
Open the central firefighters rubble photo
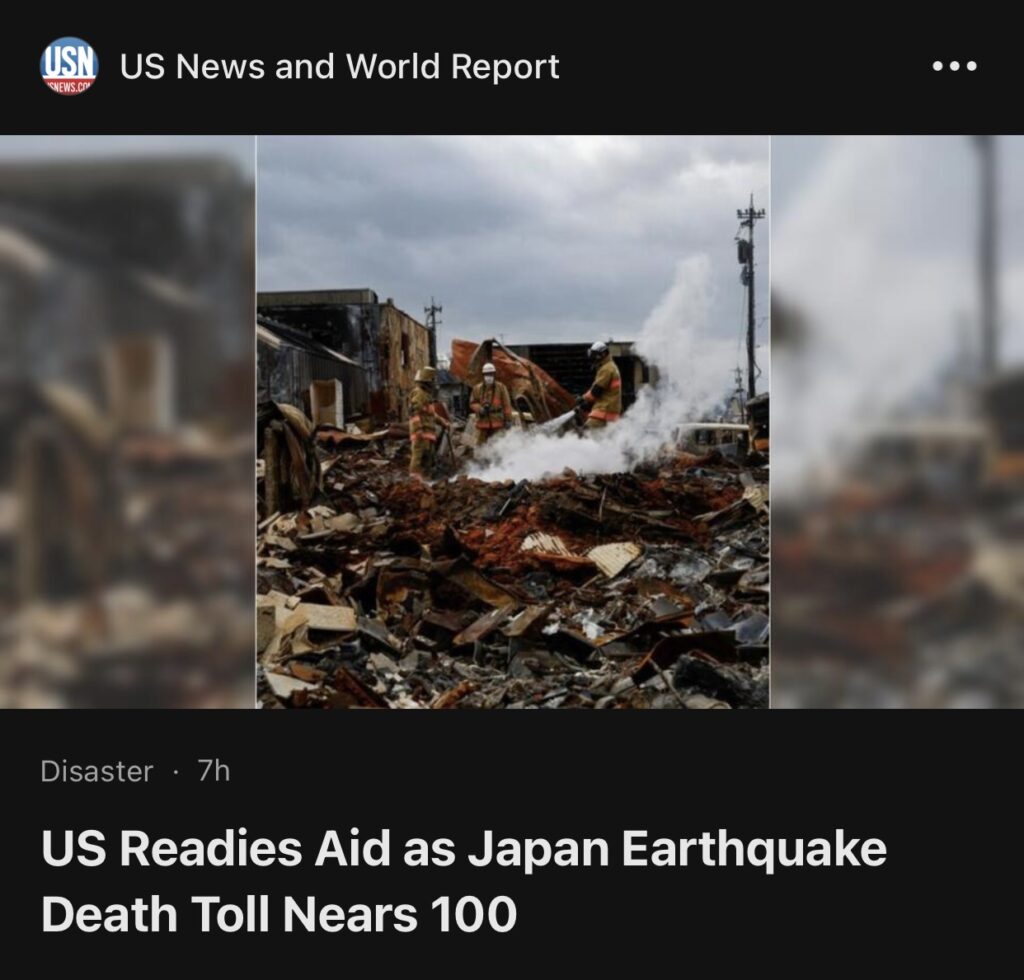(513, 422)
